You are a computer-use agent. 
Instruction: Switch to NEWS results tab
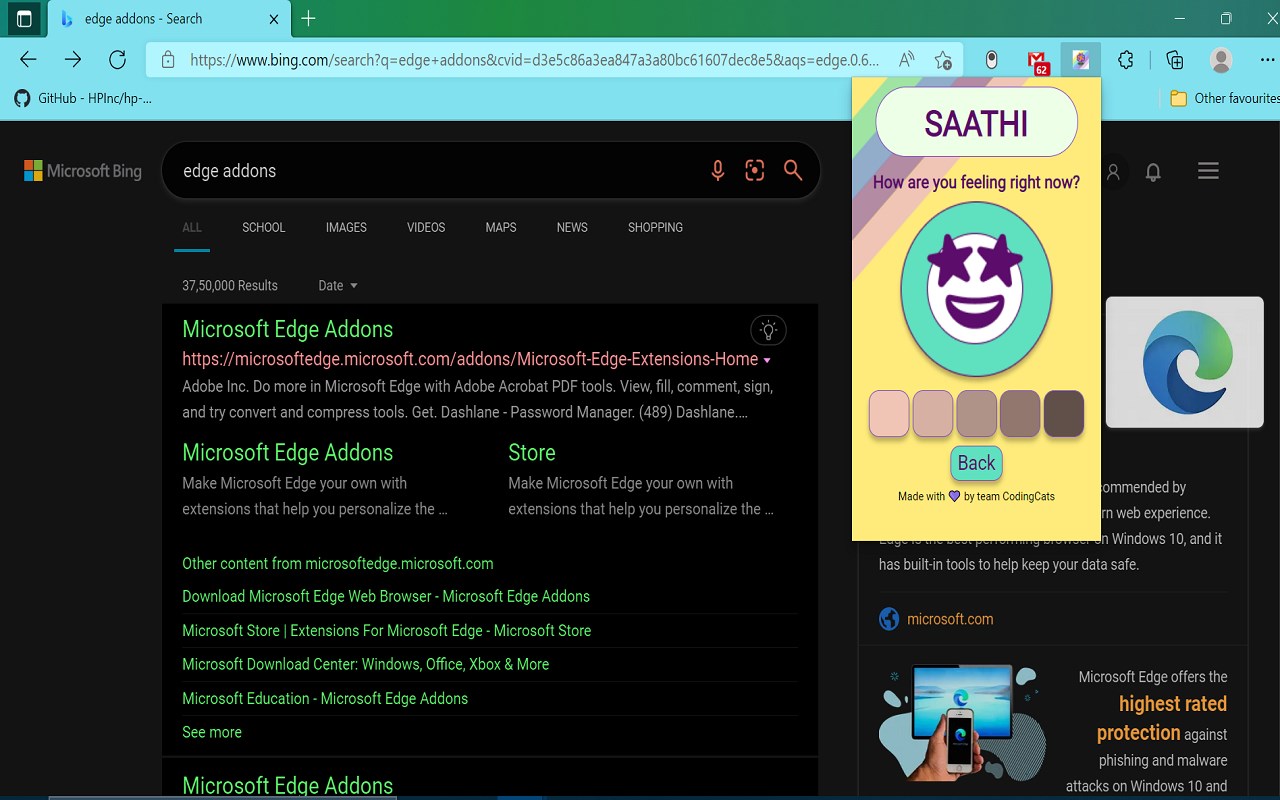click(572, 228)
